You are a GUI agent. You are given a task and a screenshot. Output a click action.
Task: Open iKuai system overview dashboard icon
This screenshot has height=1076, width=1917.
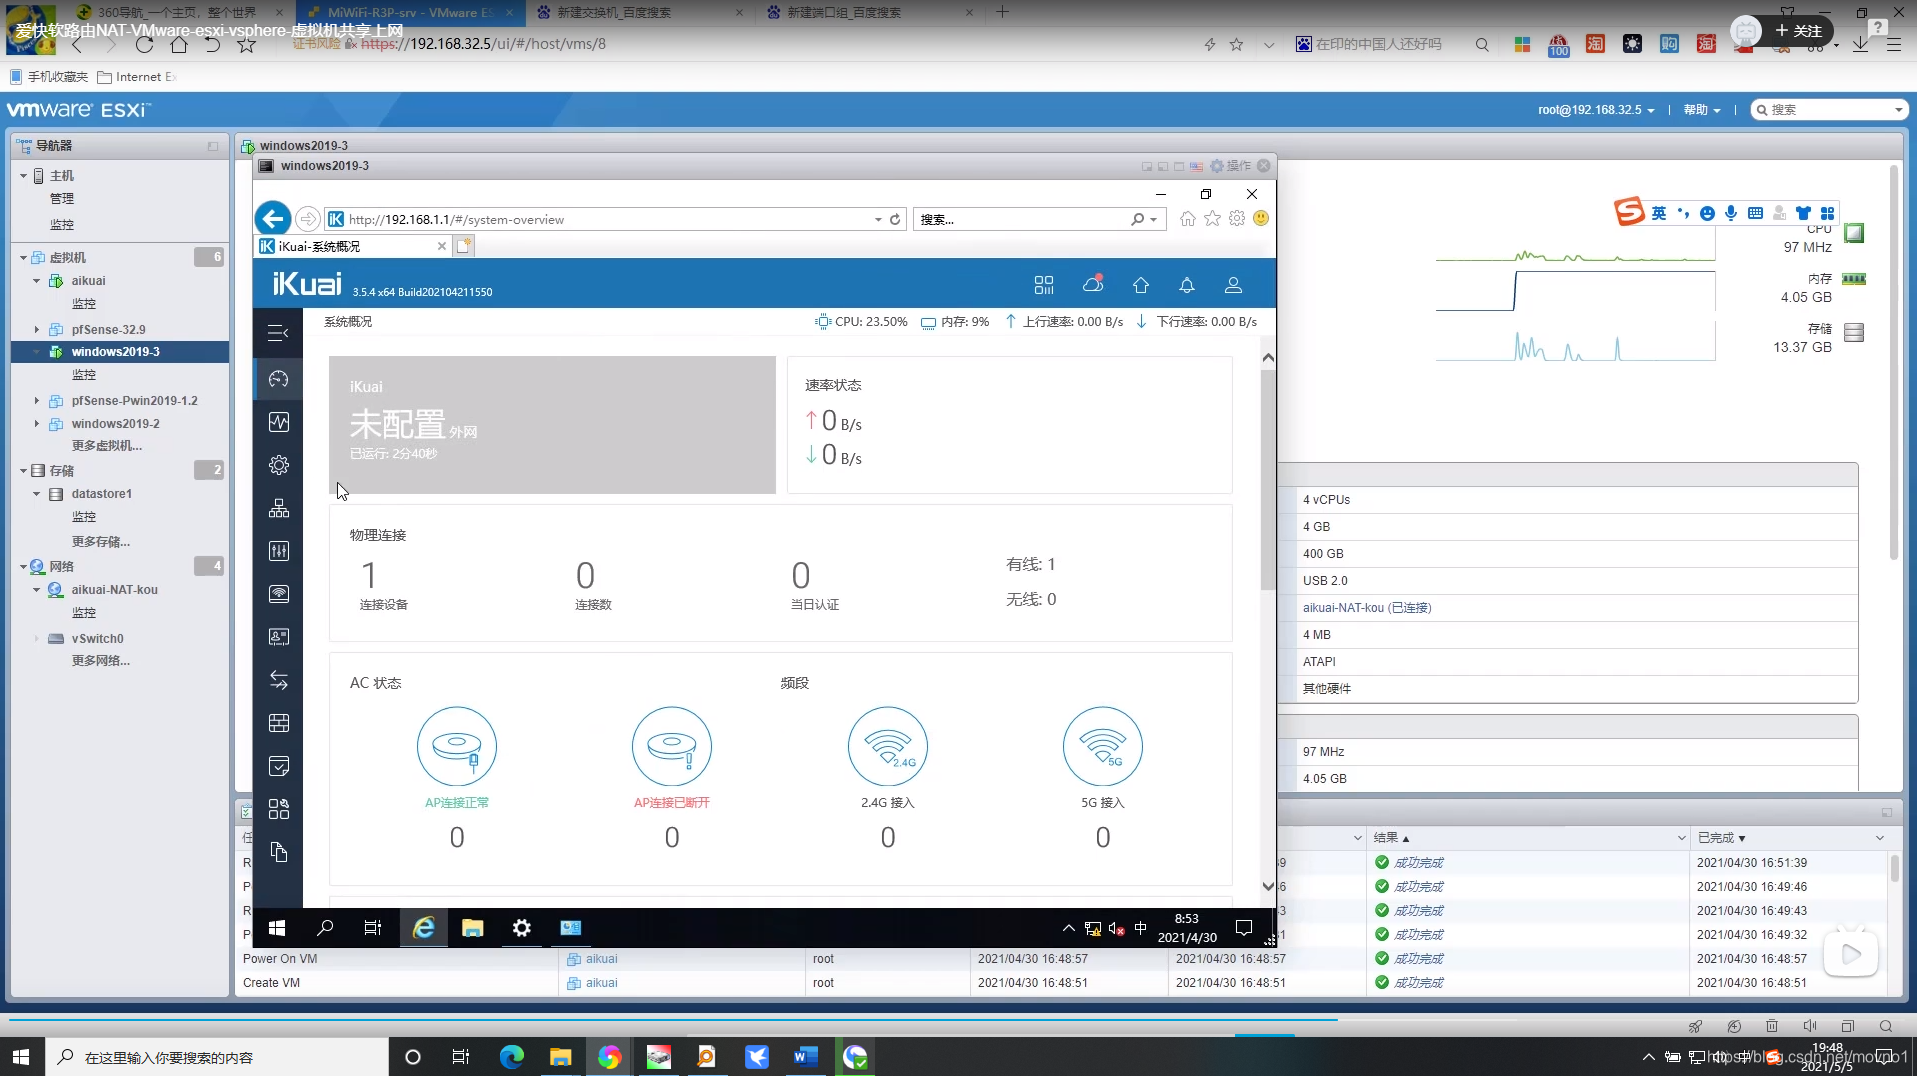click(279, 379)
